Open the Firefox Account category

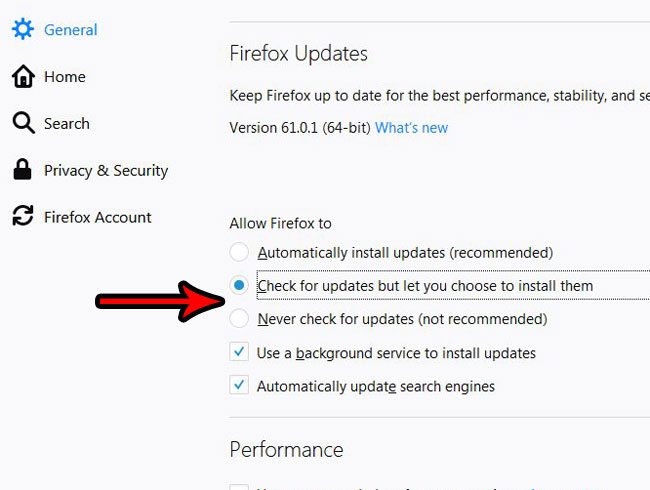97,217
